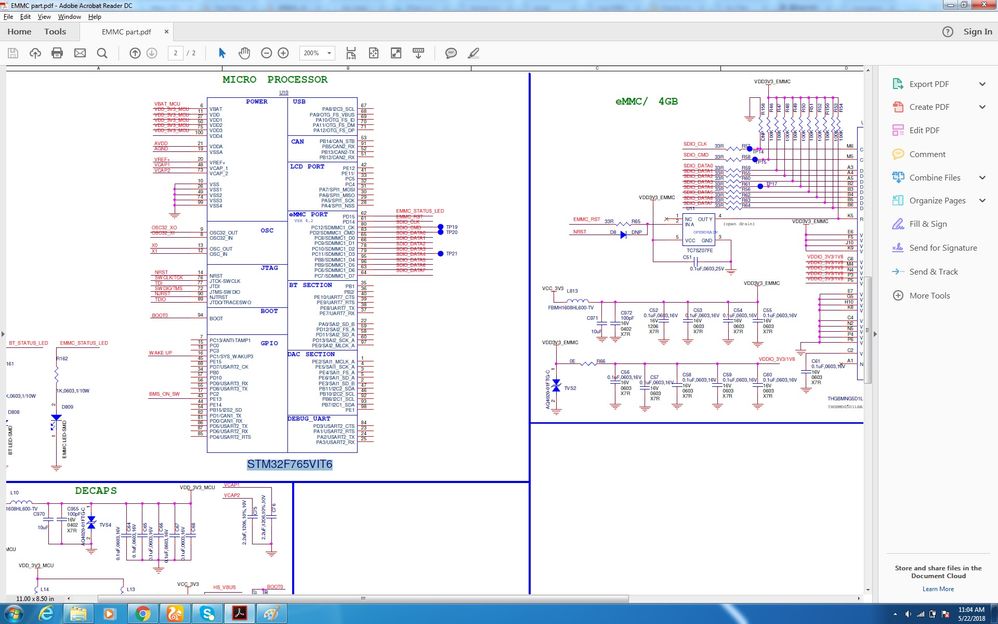Image resolution: width=998 pixels, height=624 pixels.
Task: Click the Save file icon in toolbar
Action: (13, 53)
